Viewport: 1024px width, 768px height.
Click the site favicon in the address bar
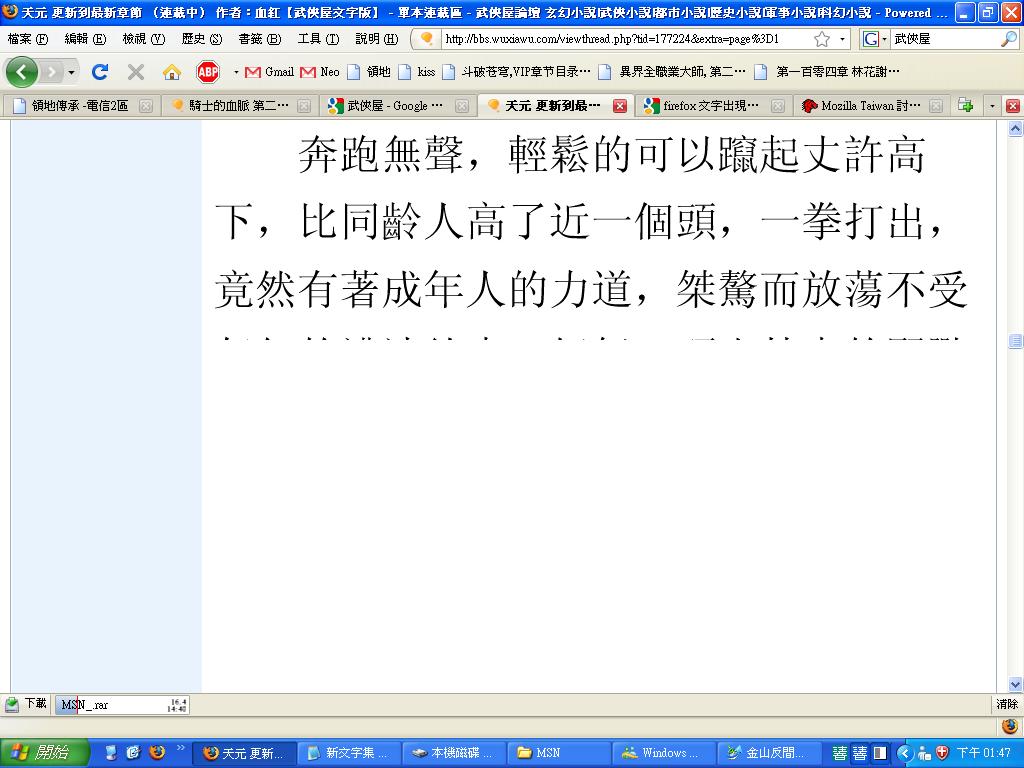(426, 39)
